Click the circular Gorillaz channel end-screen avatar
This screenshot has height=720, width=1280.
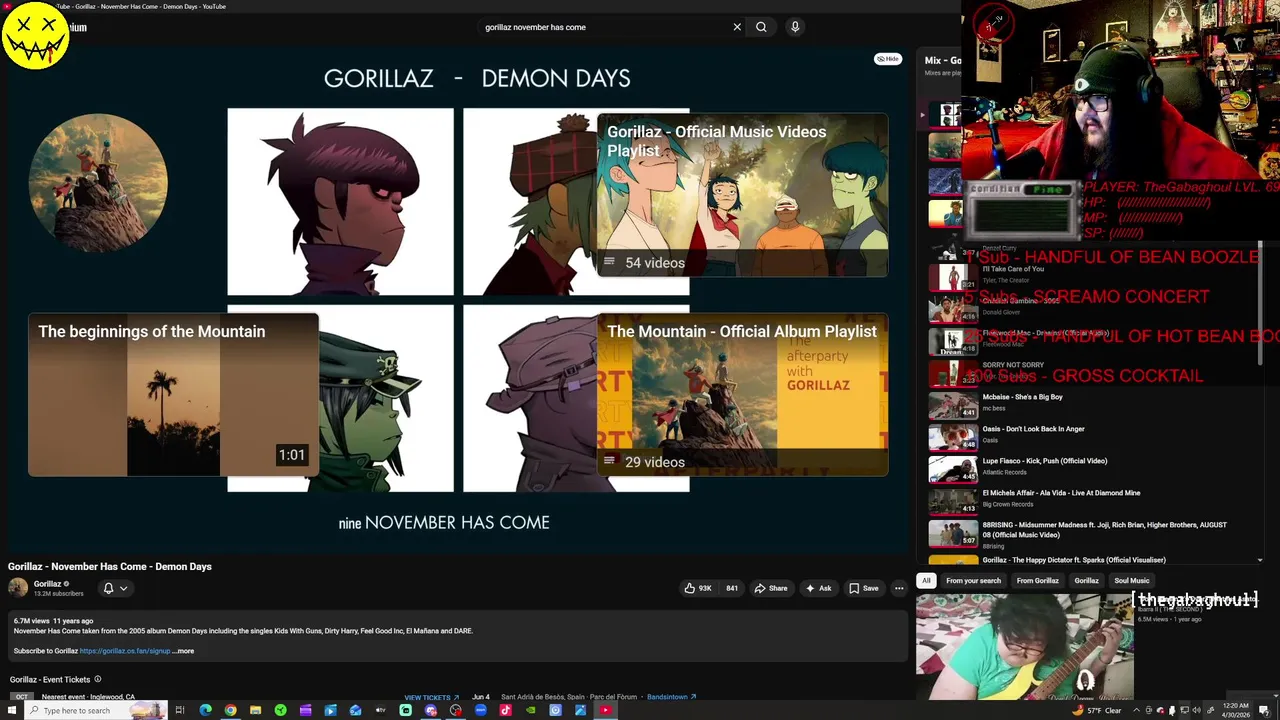point(98,183)
